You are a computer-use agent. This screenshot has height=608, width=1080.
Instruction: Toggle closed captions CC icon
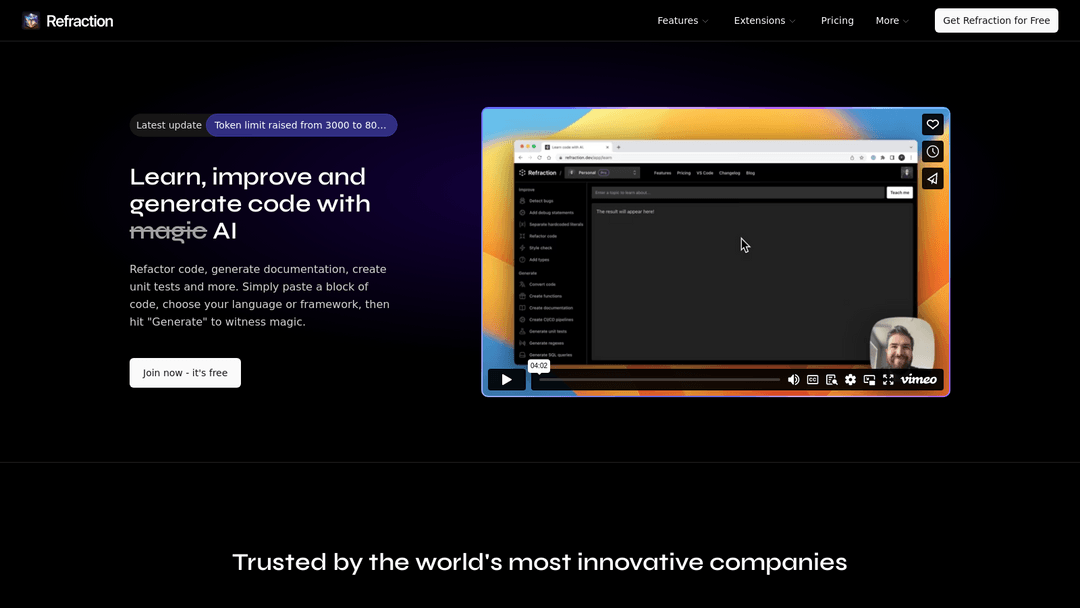[813, 379]
